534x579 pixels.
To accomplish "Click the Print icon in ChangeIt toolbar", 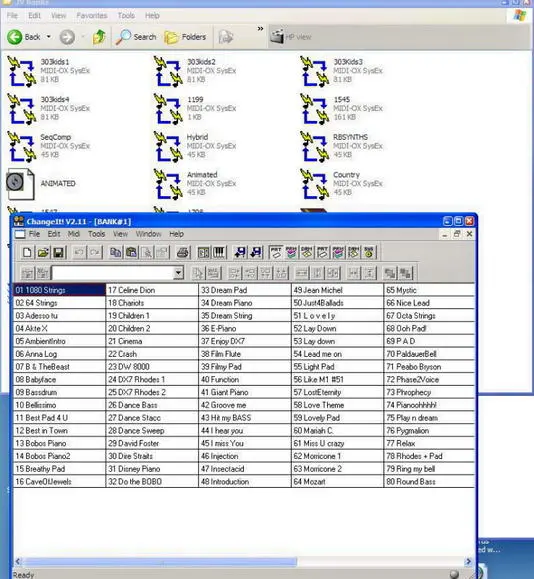I will pos(183,253).
